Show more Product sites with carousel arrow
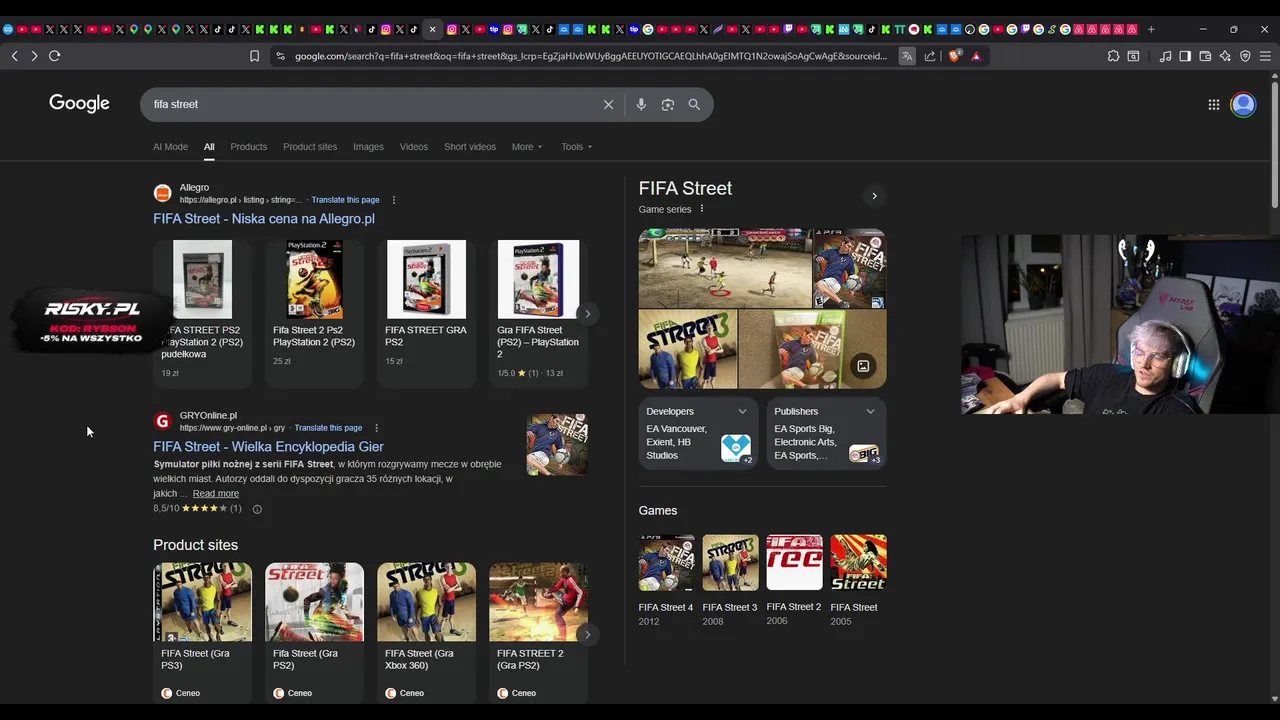The height and width of the screenshot is (720, 1280). pyautogui.click(x=587, y=634)
